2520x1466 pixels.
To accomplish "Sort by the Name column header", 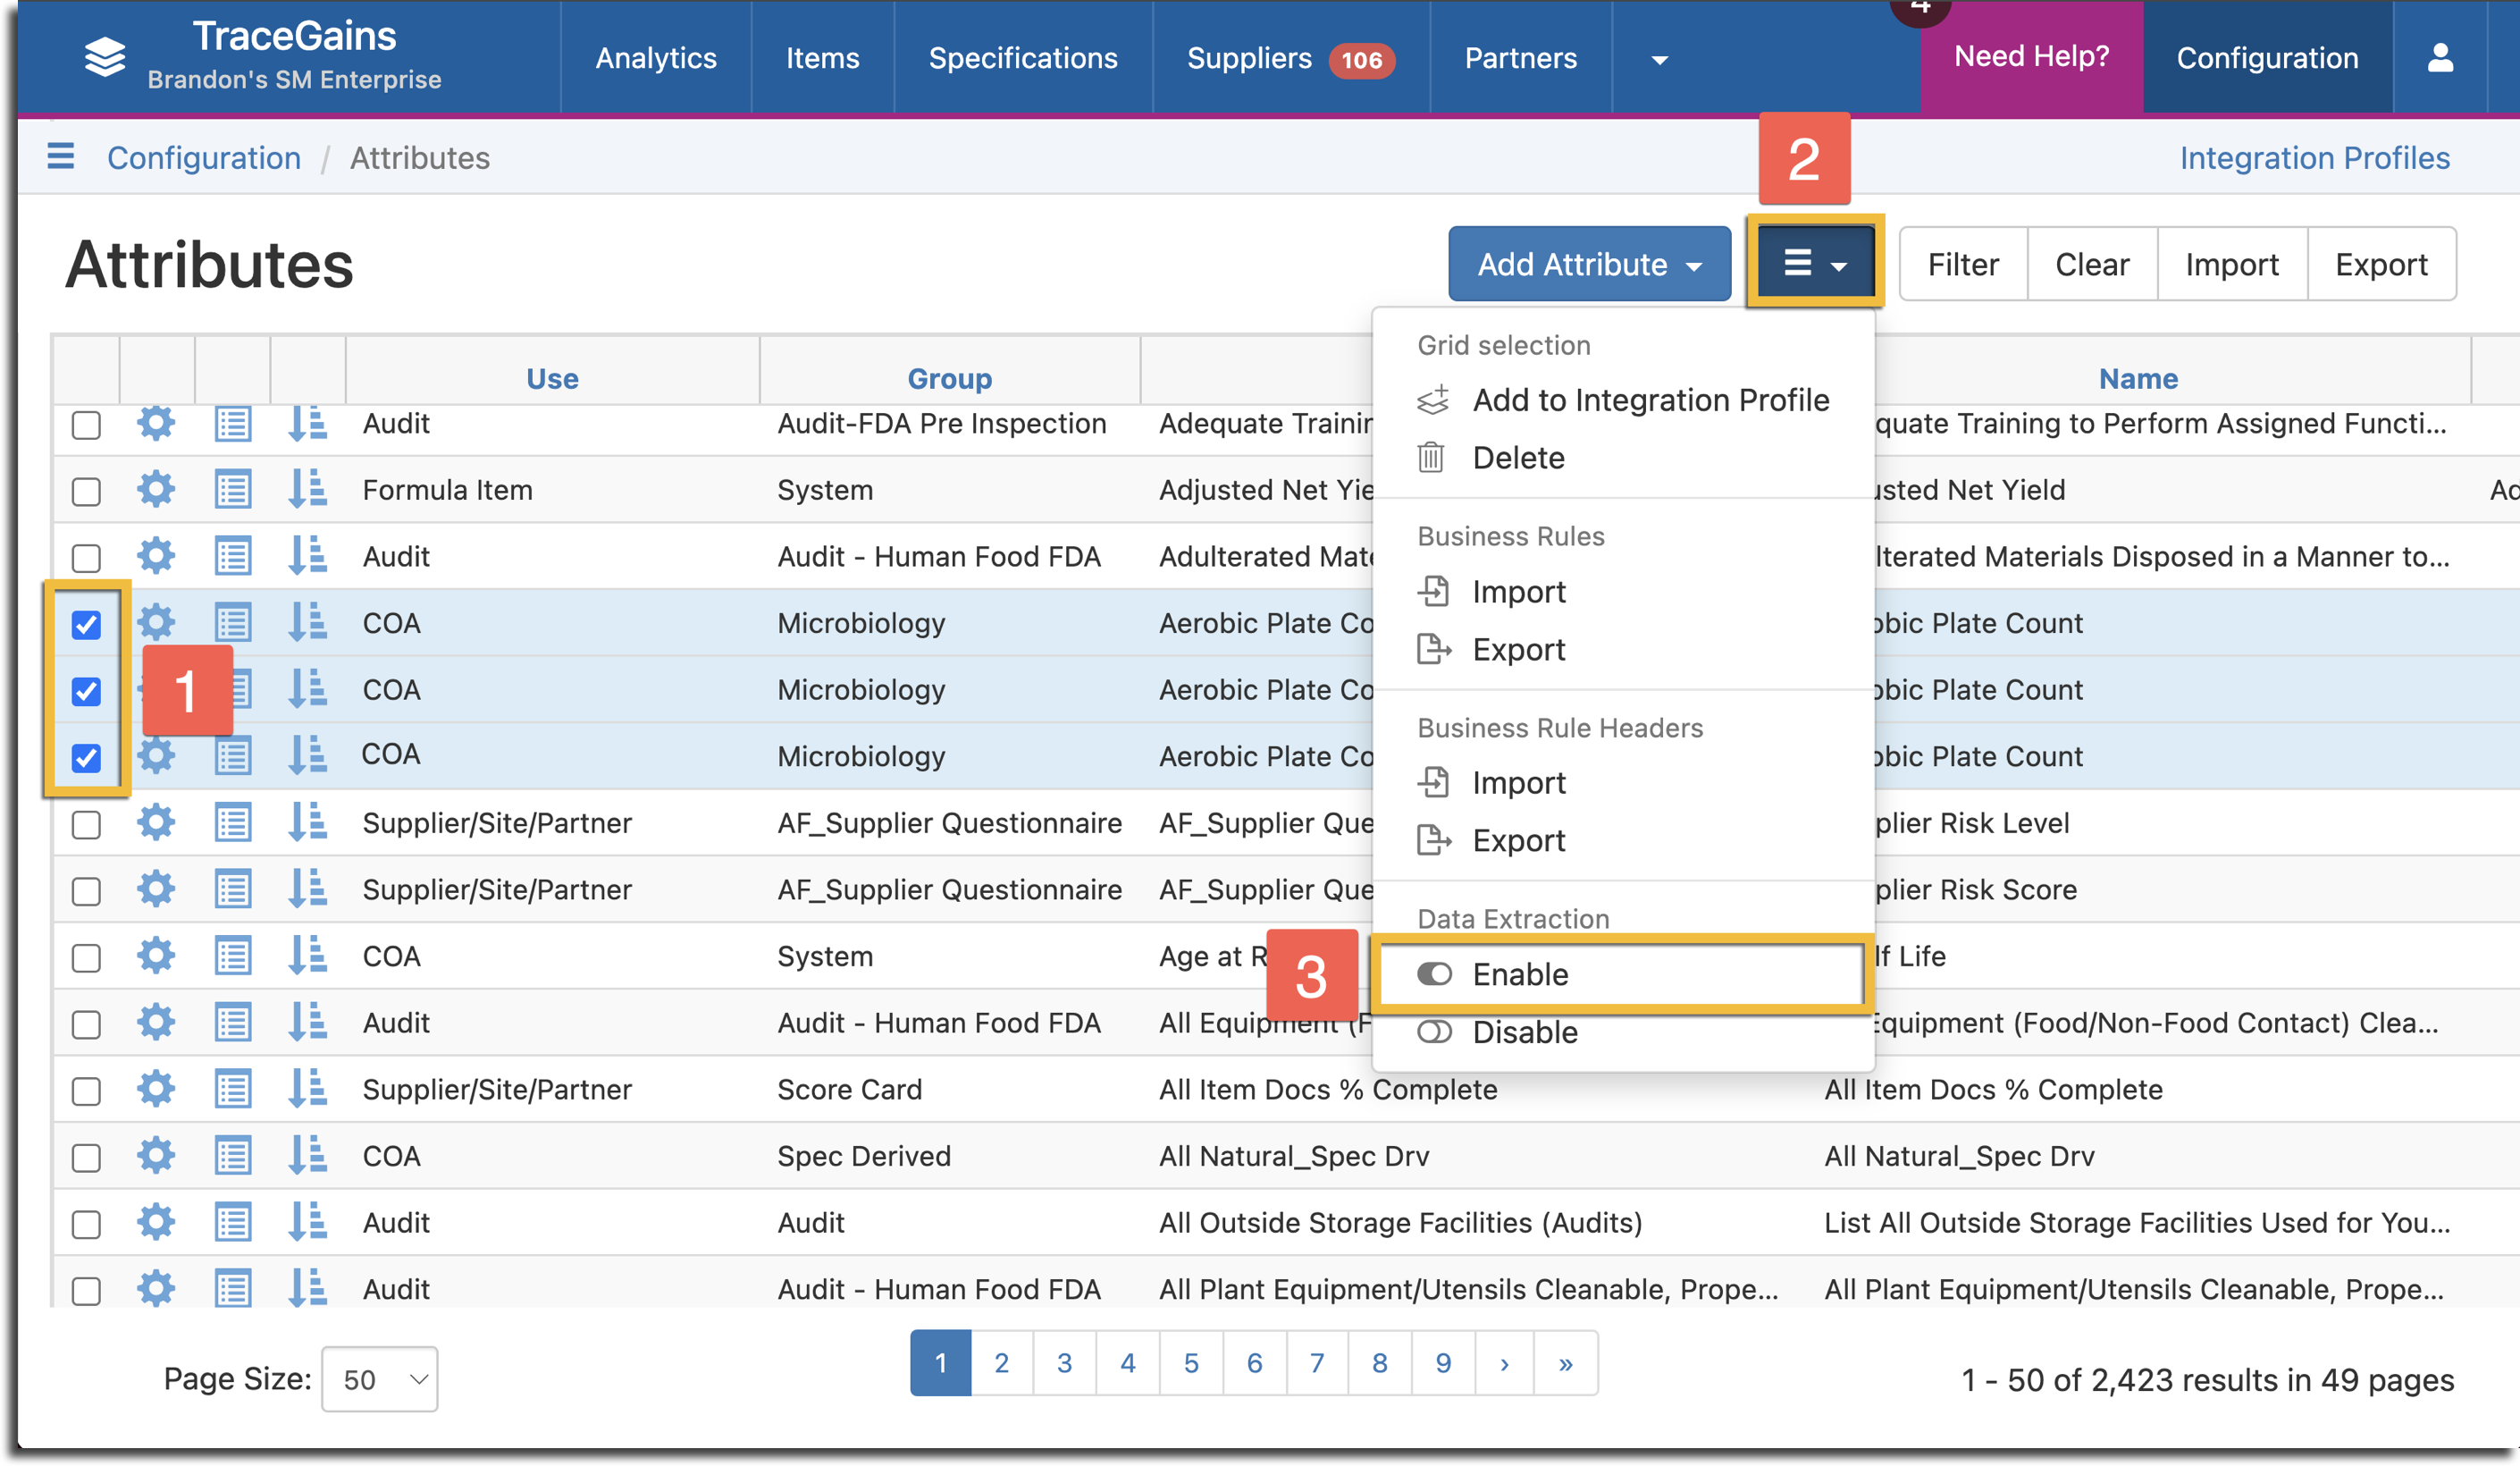I will 2138,378.
